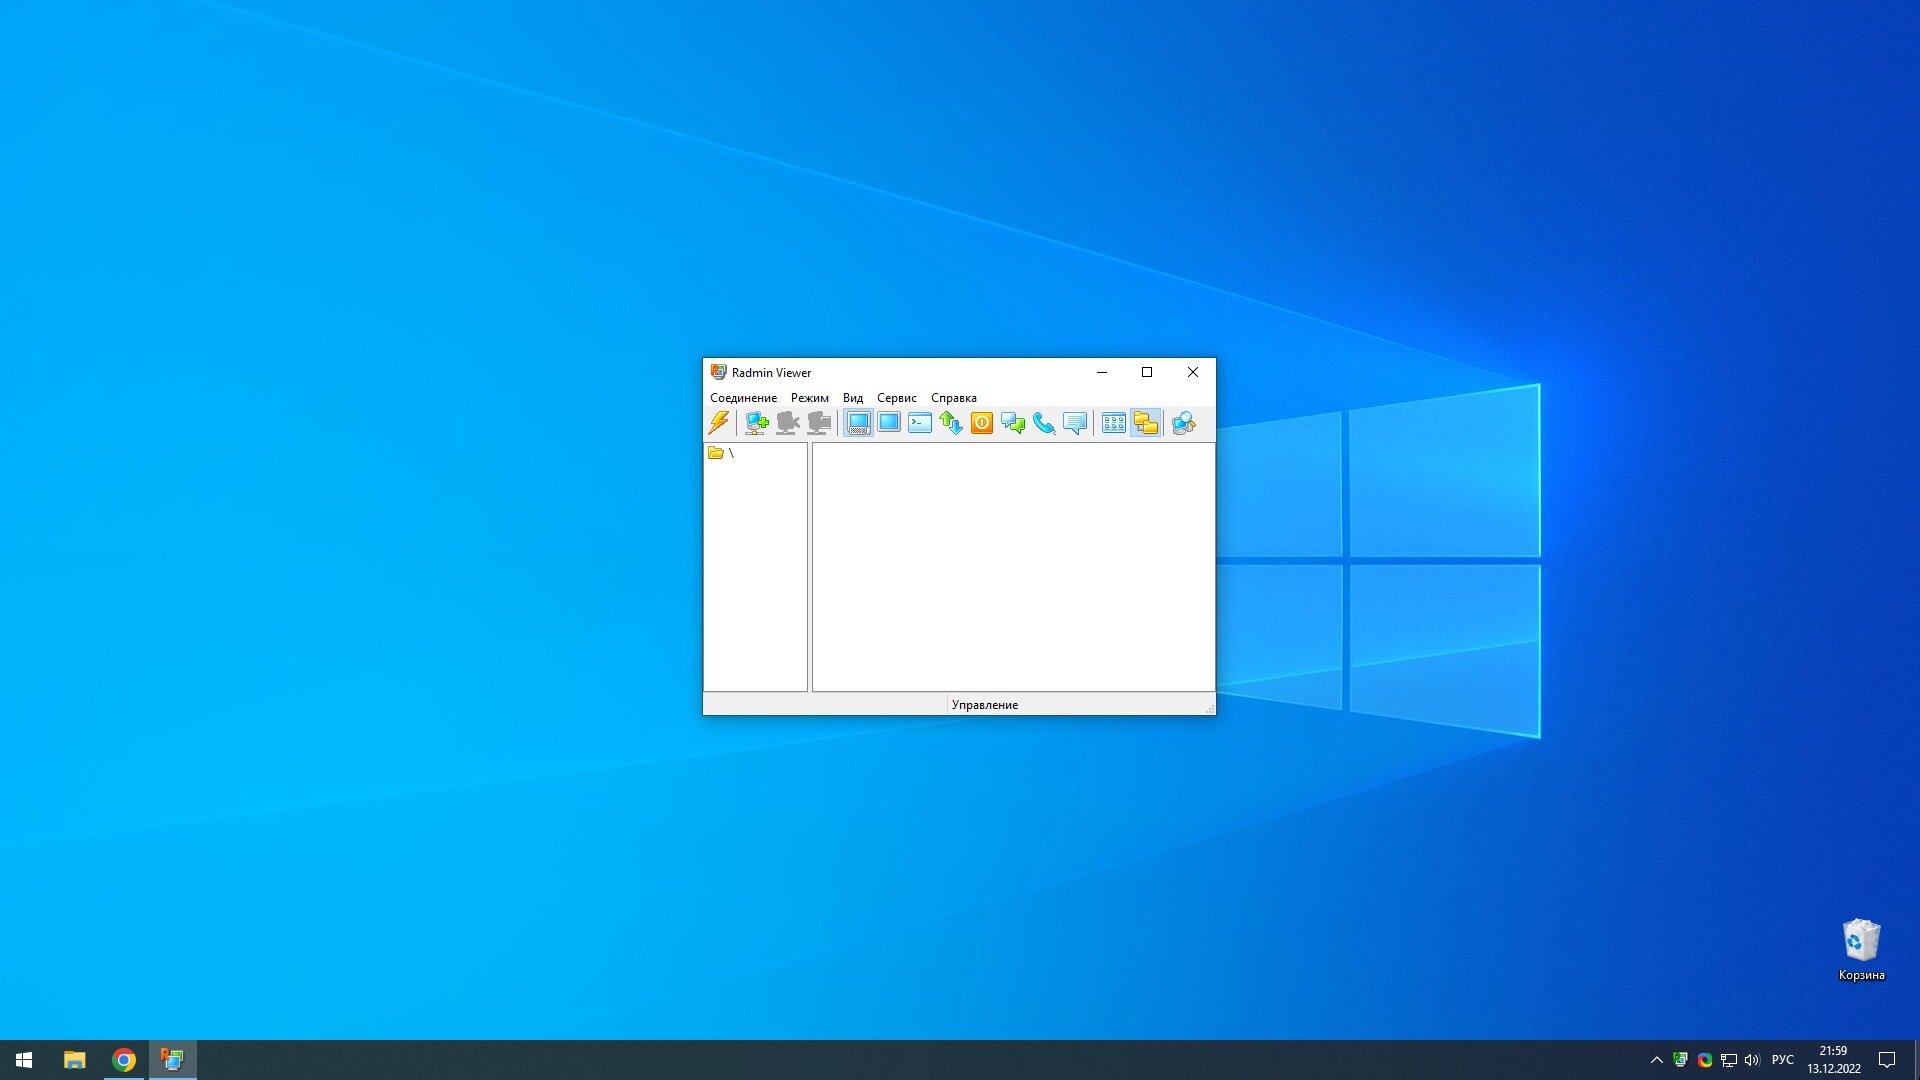The image size is (1920, 1080).
Task: Open File Explorer from the taskbar
Action: (x=75, y=1060)
